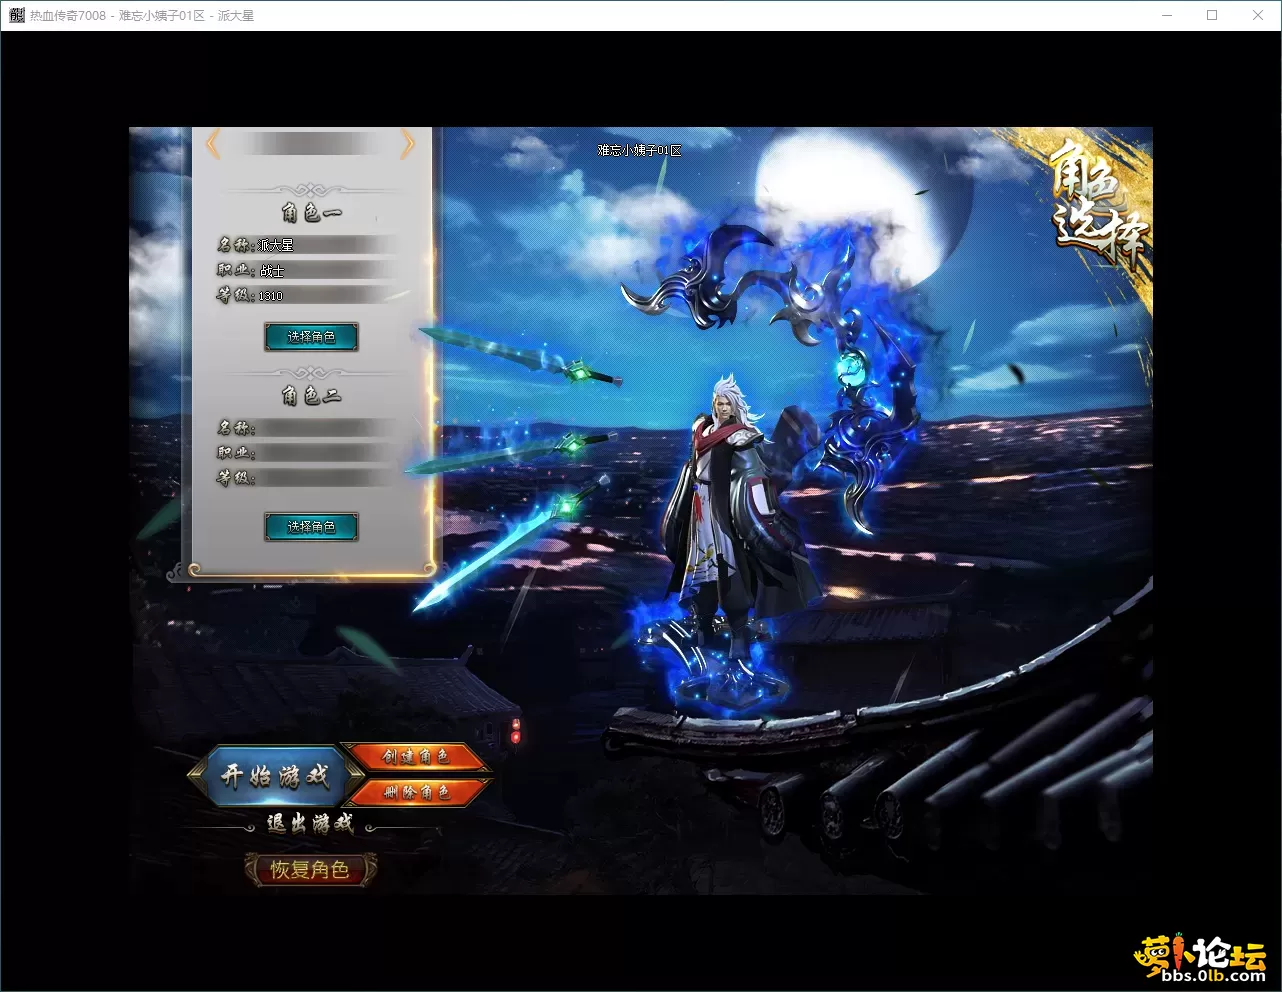This screenshot has width=1282, height=992.
Task: Click the empty level field of character two
Action: (327, 478)
